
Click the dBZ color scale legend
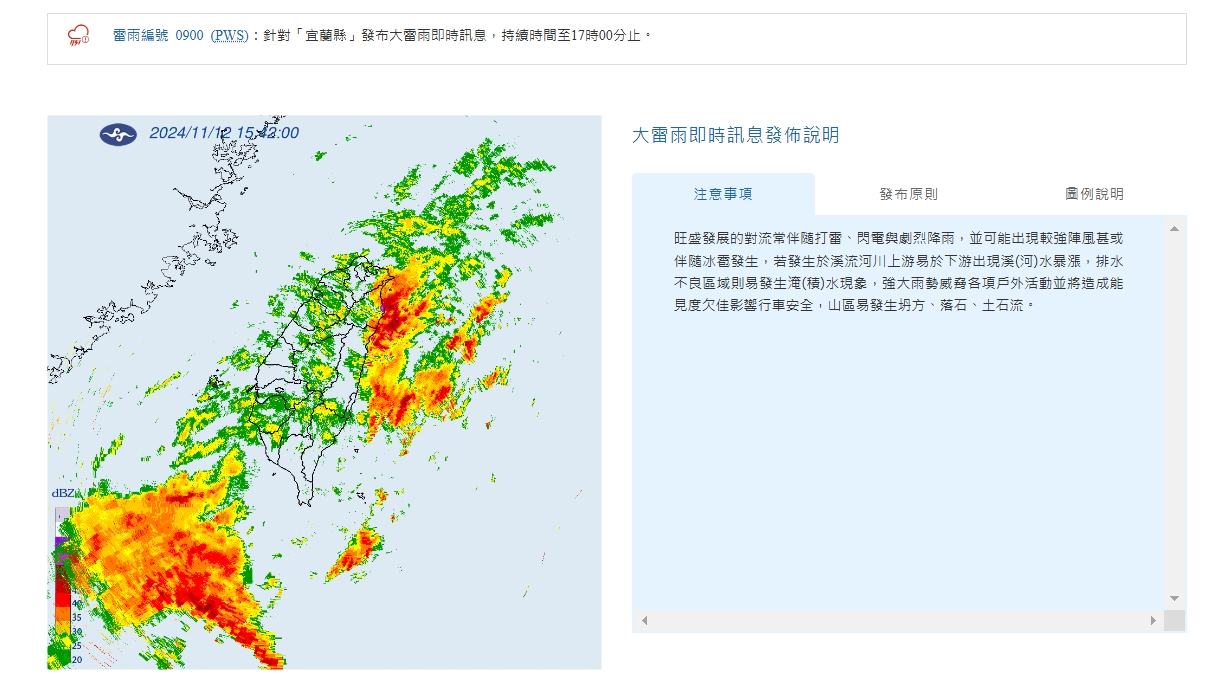[x=68, y=578]
